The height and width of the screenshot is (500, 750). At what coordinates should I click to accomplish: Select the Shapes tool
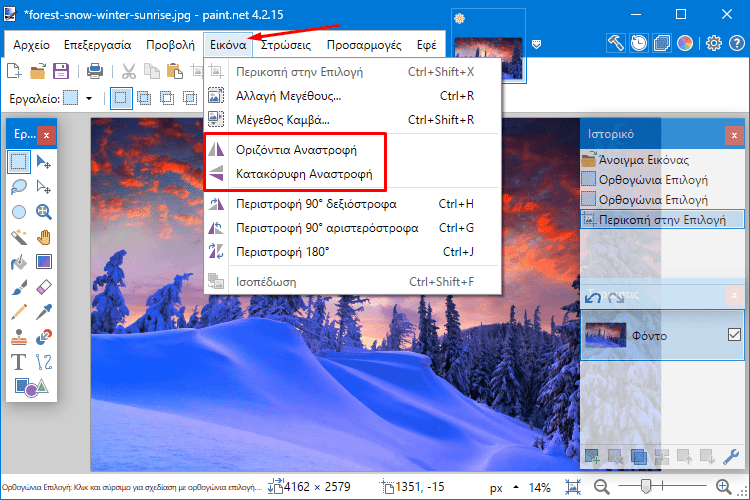pyautogui.click(x=31, y=387)
